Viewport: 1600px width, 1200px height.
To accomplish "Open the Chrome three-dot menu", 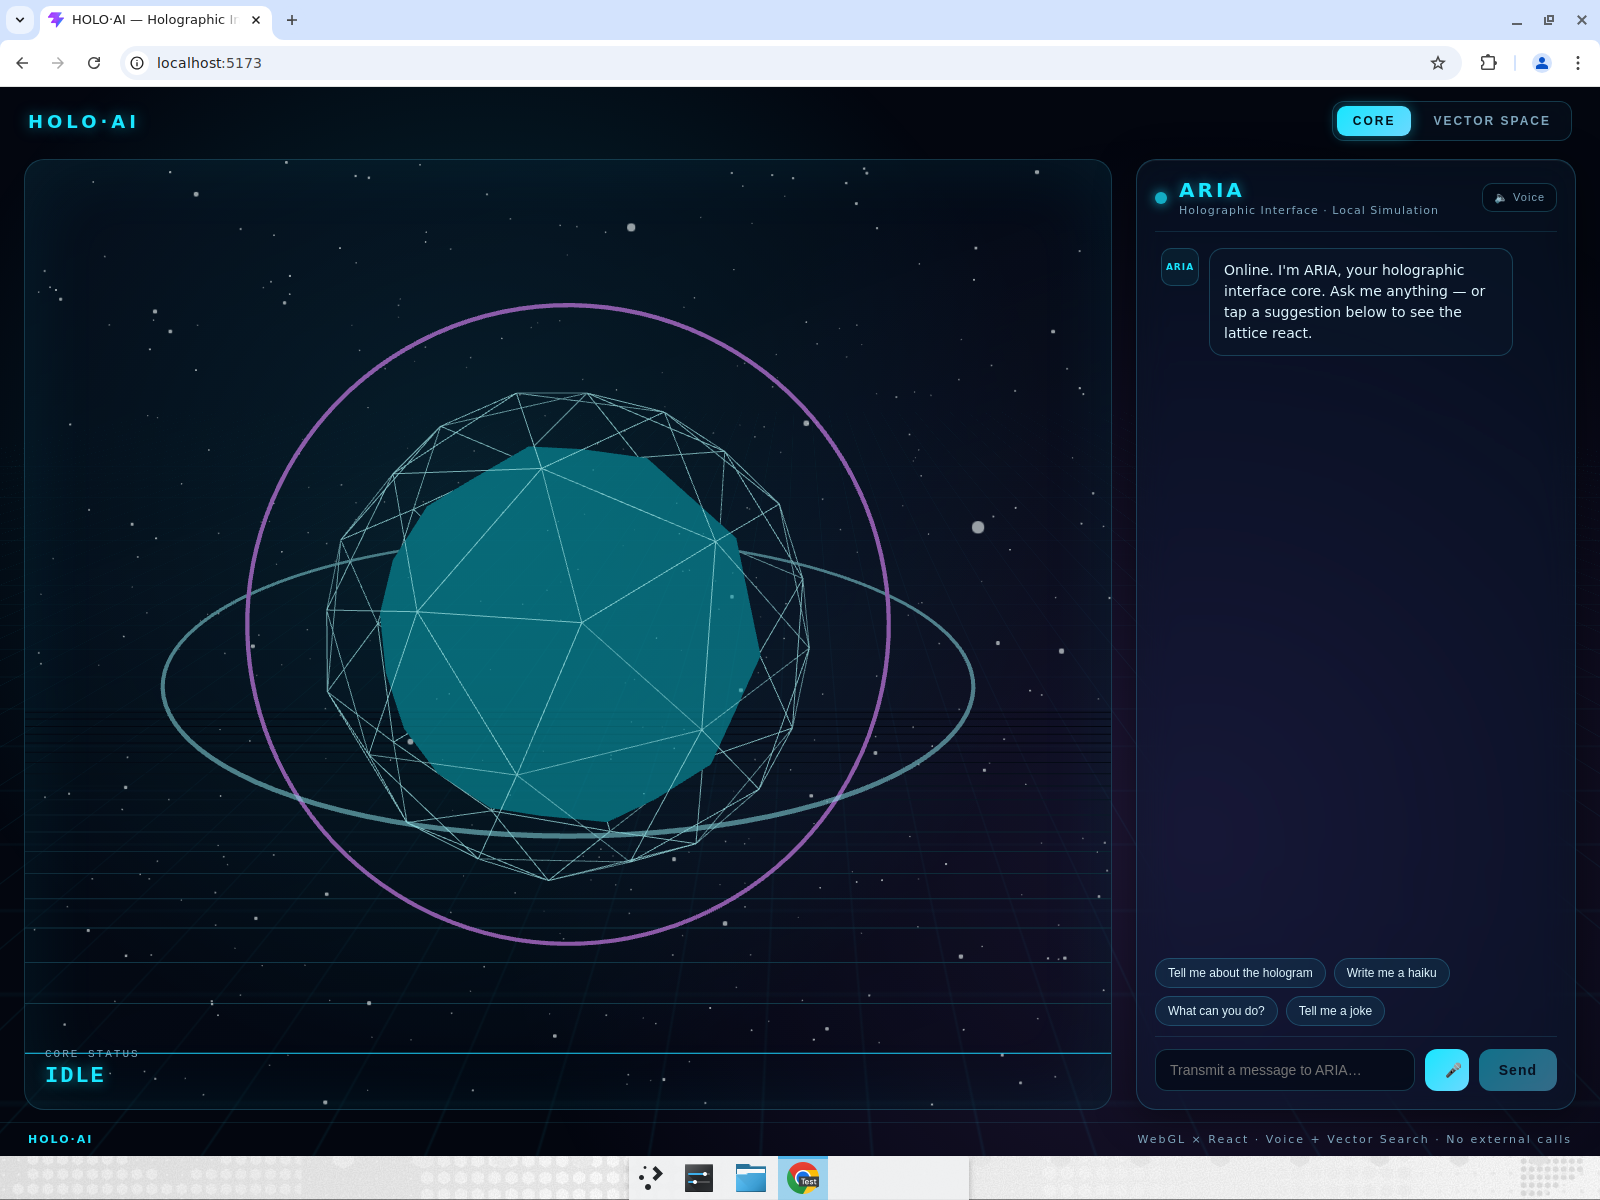I will tap(1578, 63).
